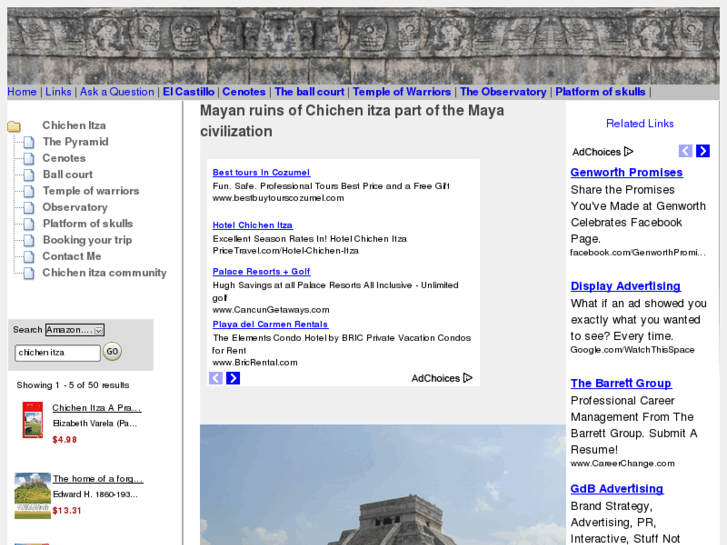Open Palace Resorts + Golf ad link

click(261, 271)
